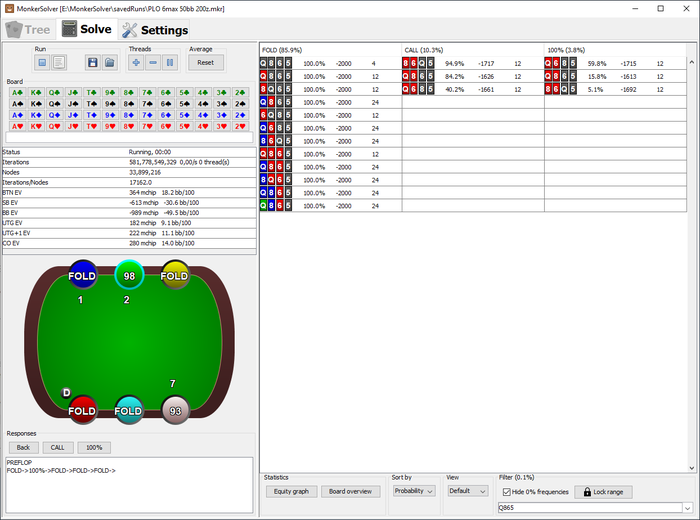This screenshot has height=520, width=700.
Task: Choose the CALL response
Action: coord(58,447)
